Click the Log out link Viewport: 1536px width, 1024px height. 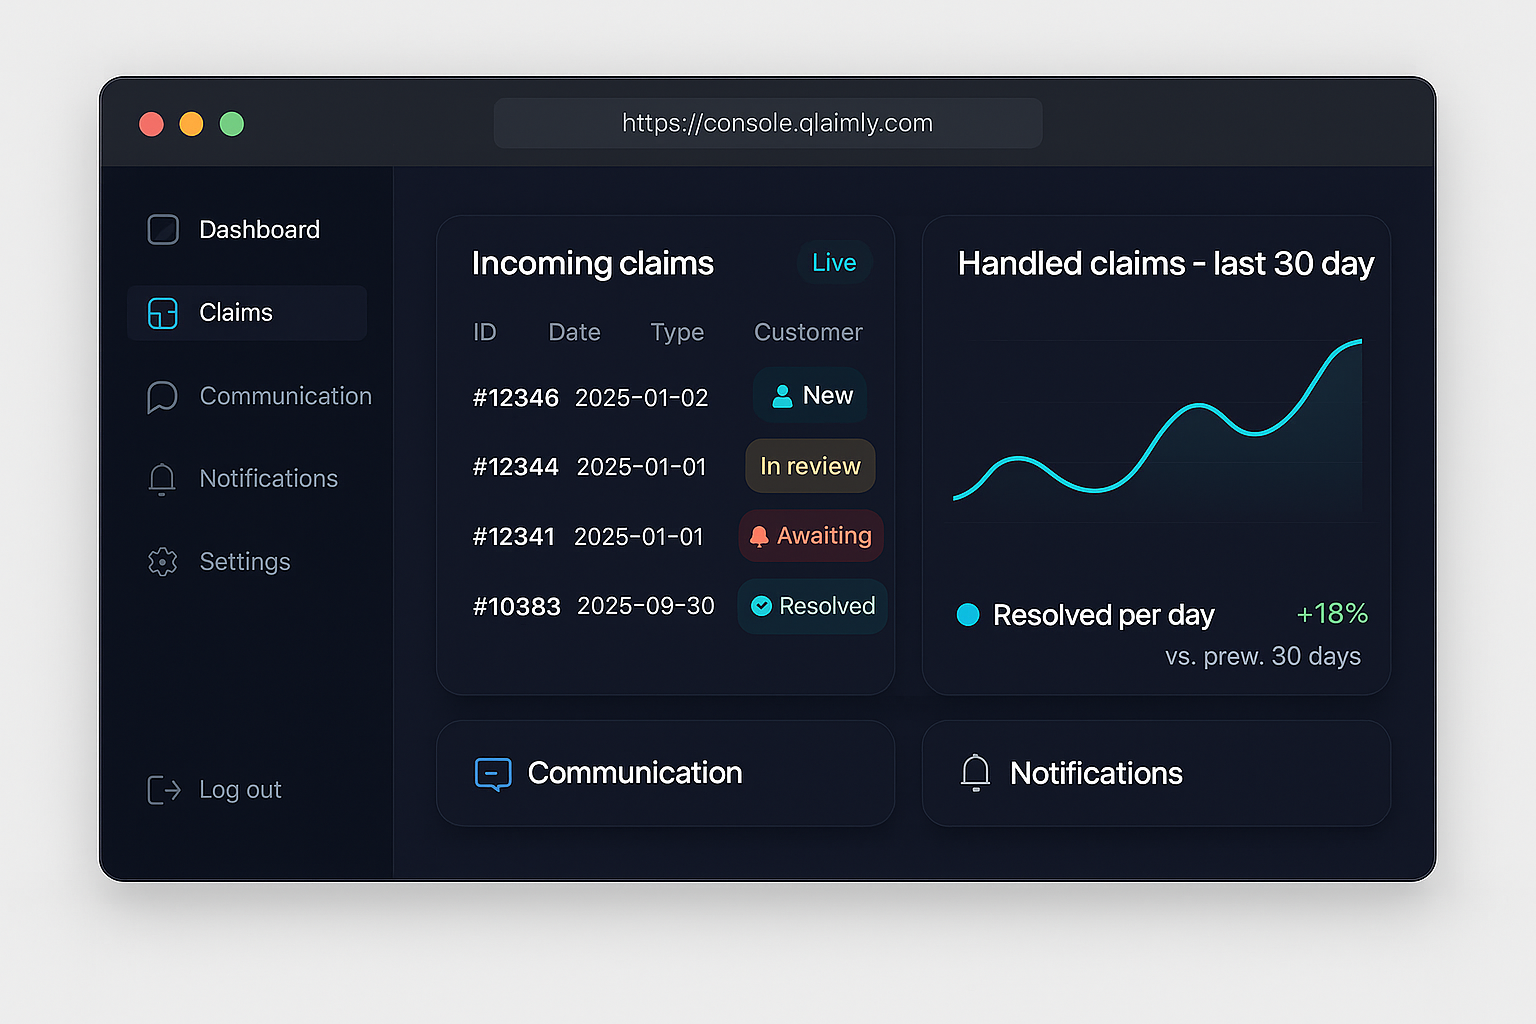click(240, 789)
